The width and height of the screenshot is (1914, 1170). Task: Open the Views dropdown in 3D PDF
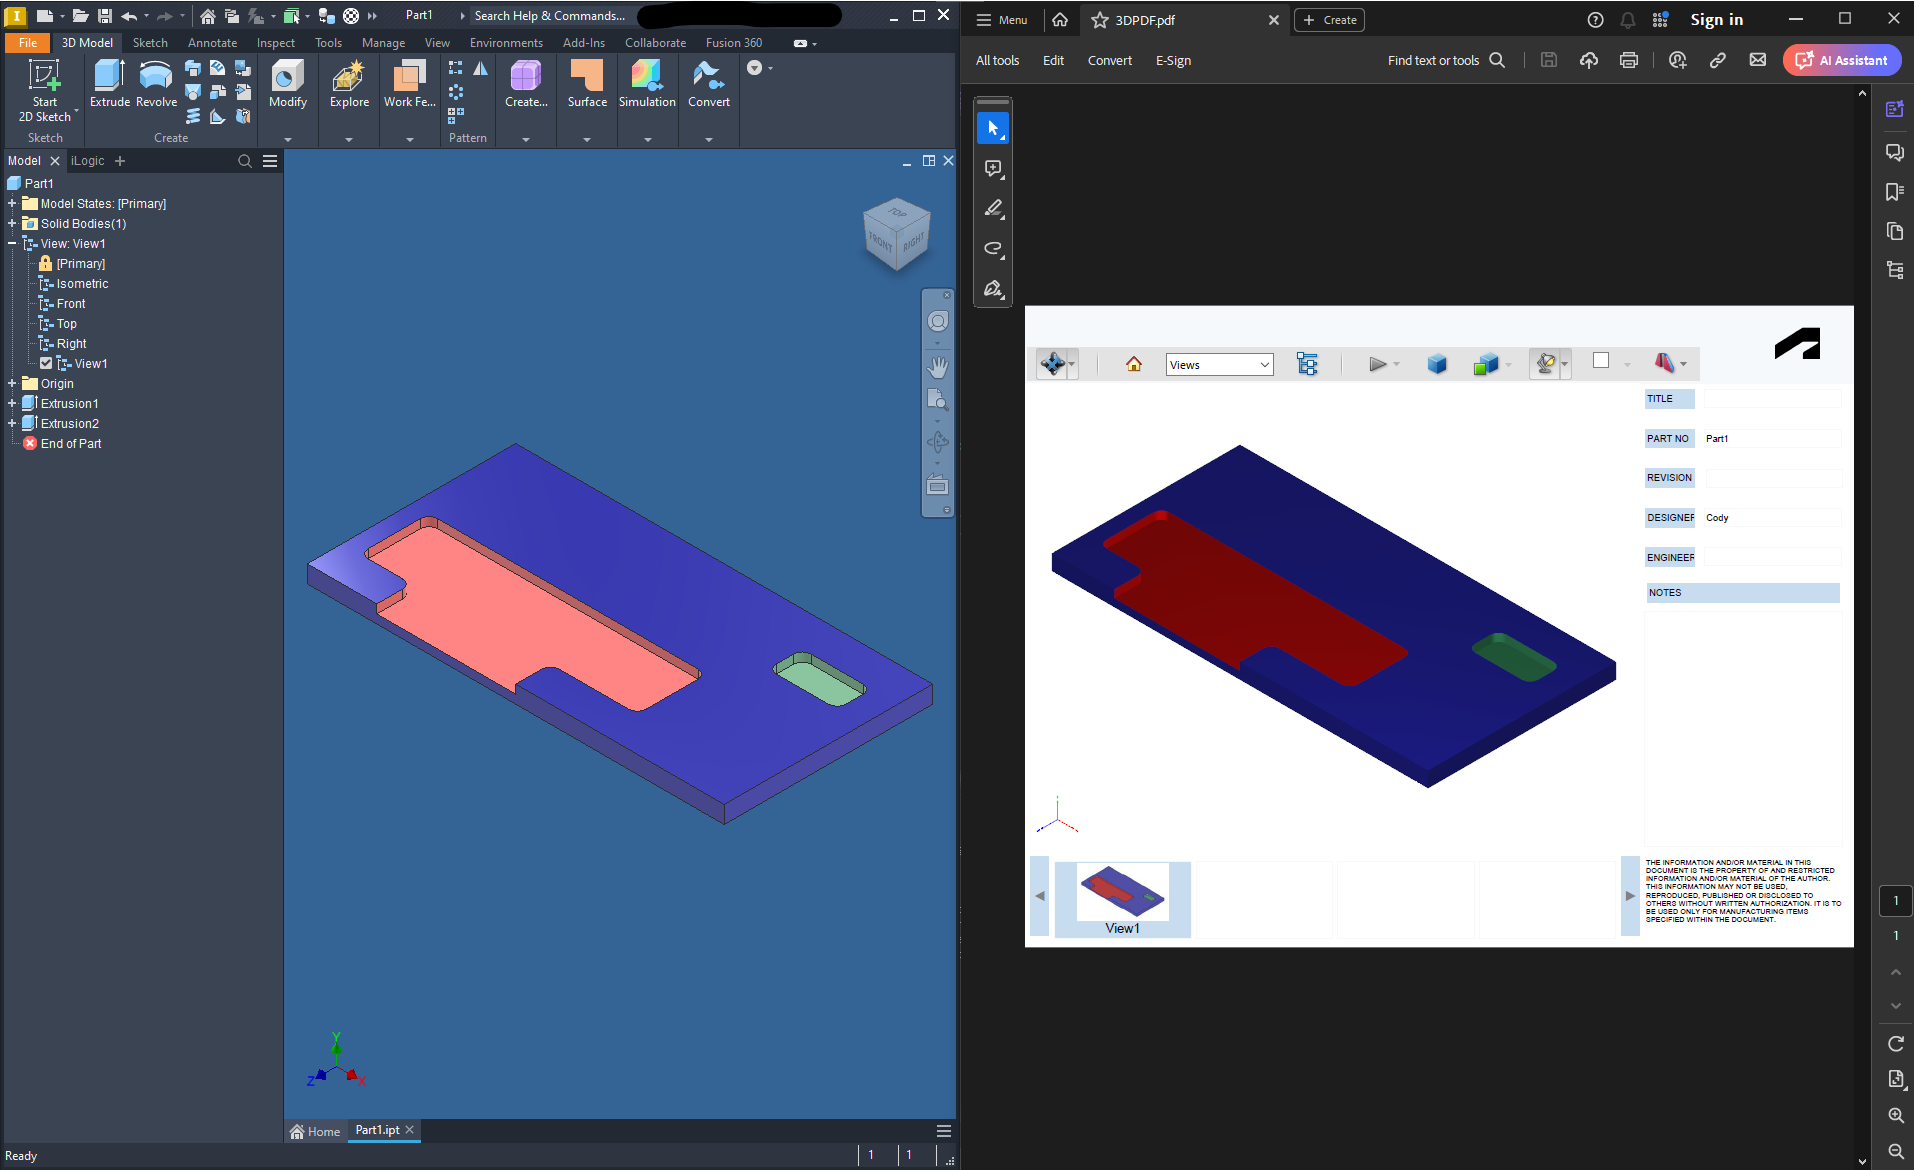(x=1219, y=365)
